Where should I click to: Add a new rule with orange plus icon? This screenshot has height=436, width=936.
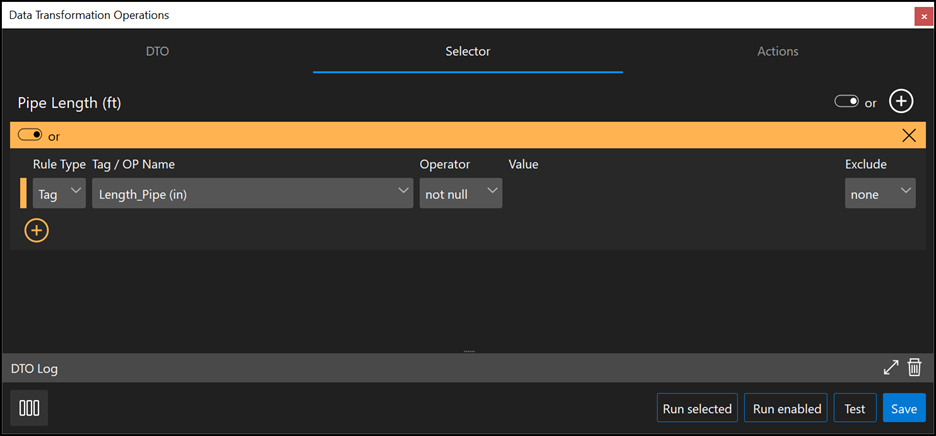pyautogui.click(x=36, y=230)
